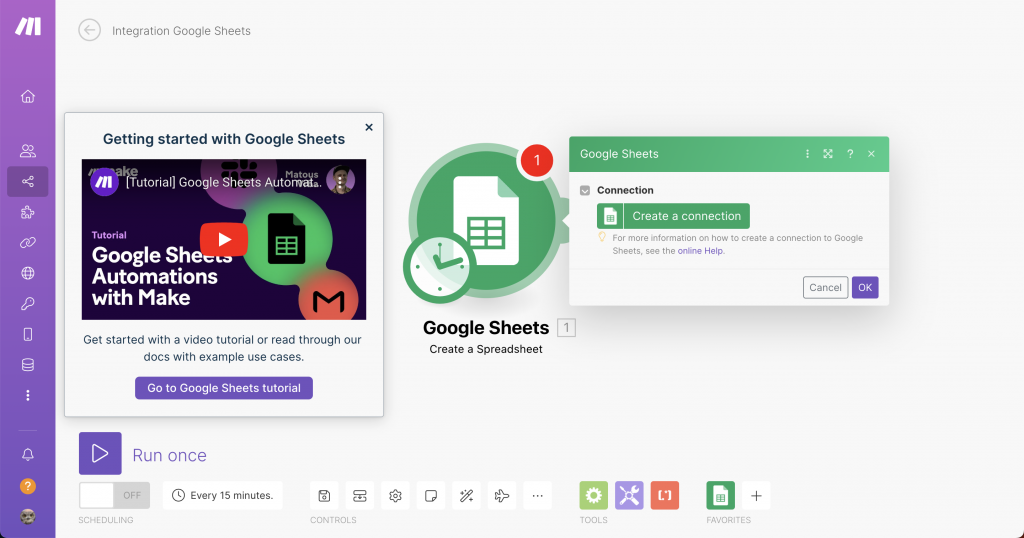The width and height of the screenshot is (1024, 538).
Task: Open the Data stores database icon
Action: 27,365
